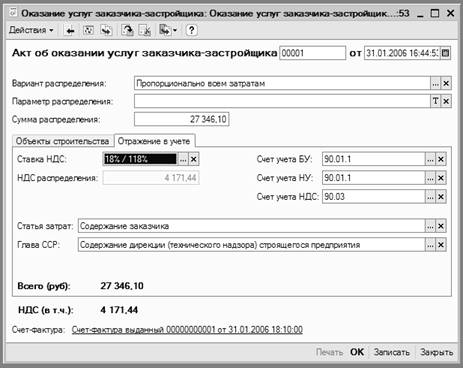The image size is (463, 368).
Task: Click the document number field 00001
Action: click(312, 53)
